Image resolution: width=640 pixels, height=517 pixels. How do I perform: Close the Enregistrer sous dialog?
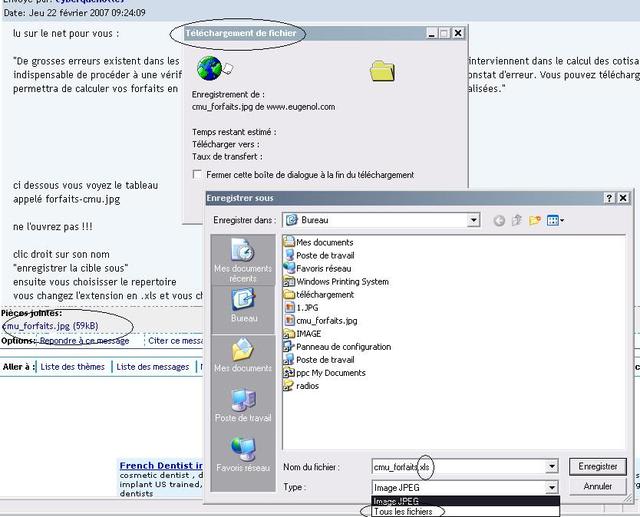(623, 198)
